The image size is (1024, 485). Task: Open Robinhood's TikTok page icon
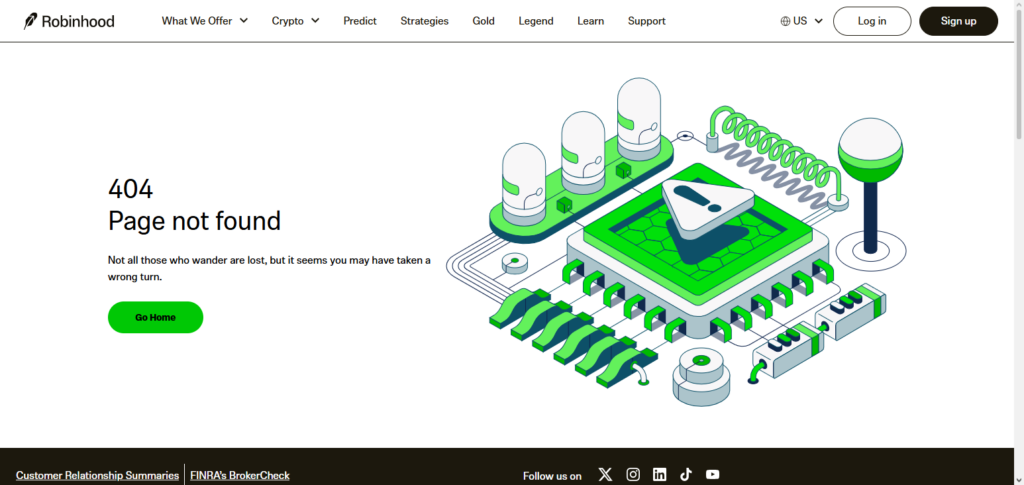coord(686,475)
